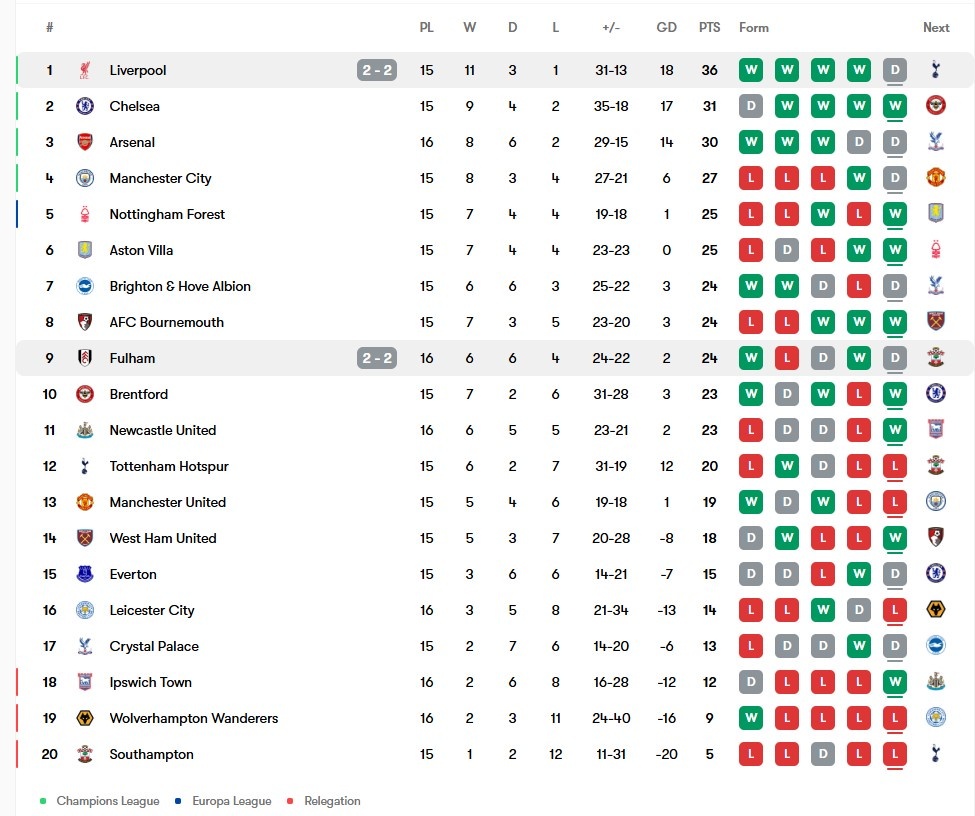Click Leicester City's next opponent Wolves crest
Image resolution: width=975 pixels, height=816 pixels.
(x=935, y=610)
